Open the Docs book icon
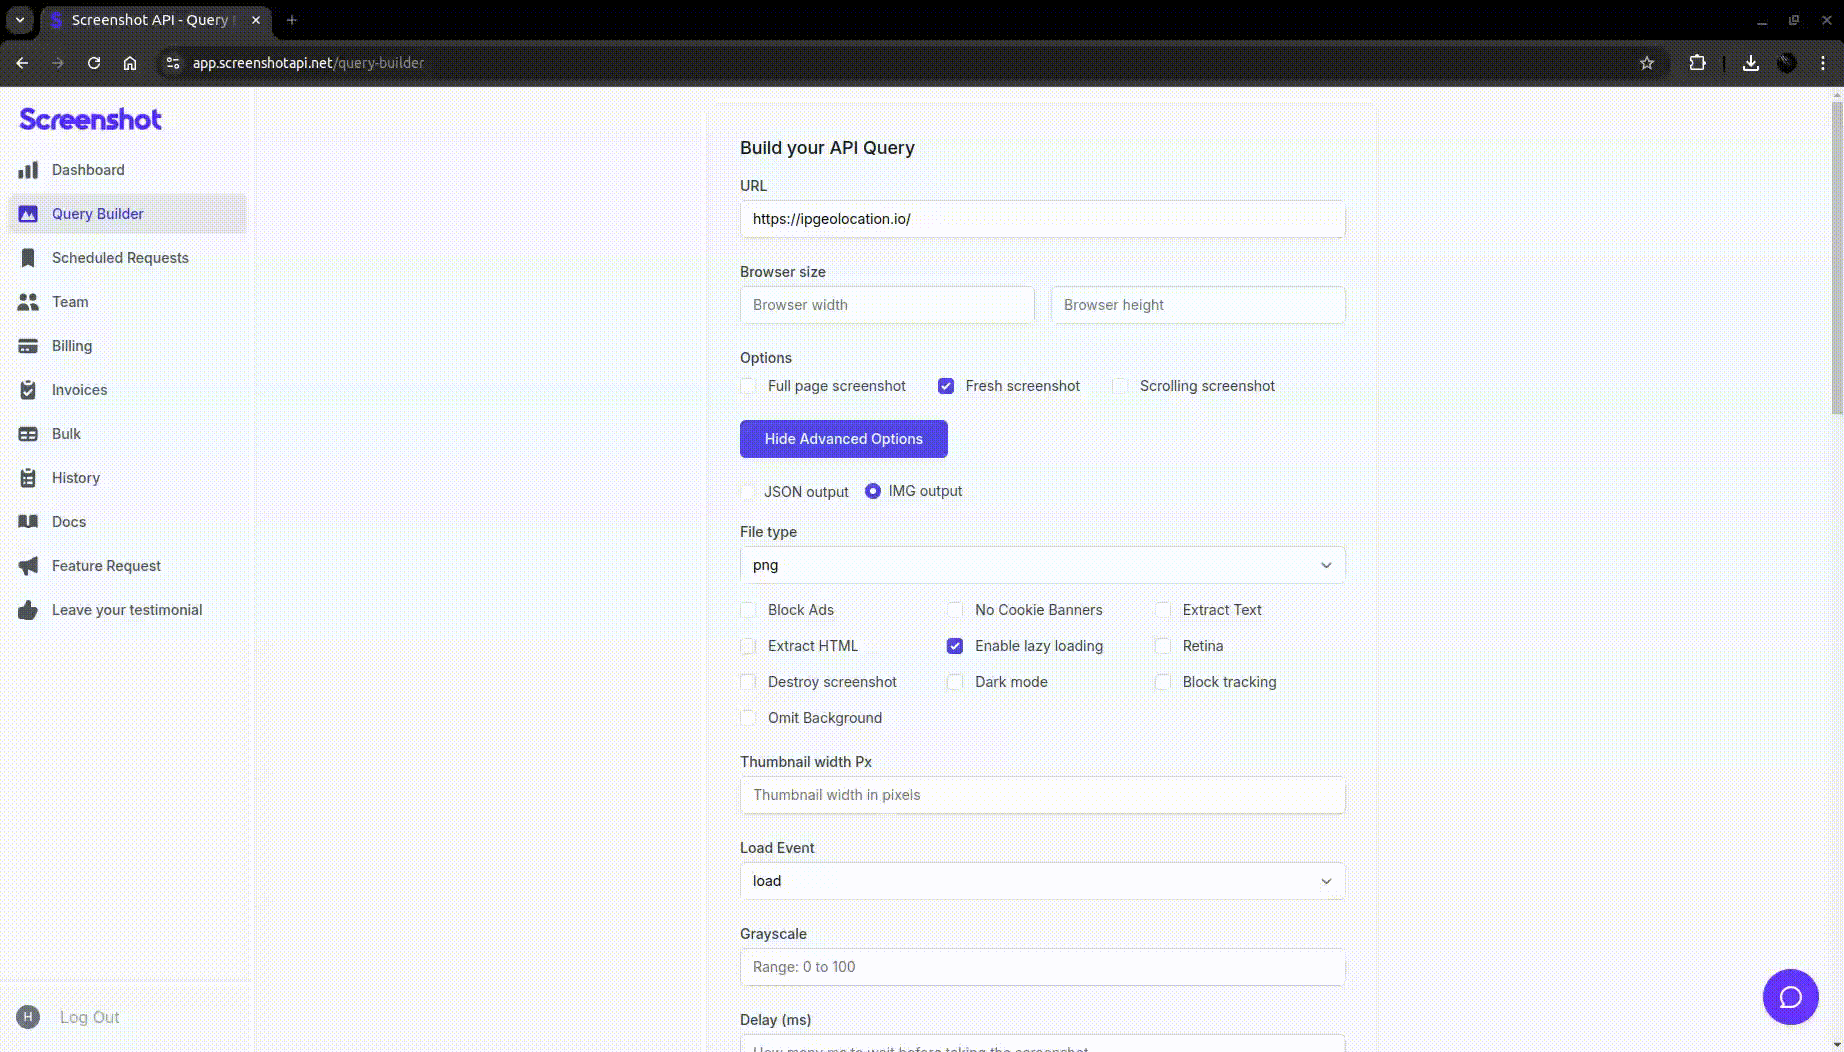 28,522
